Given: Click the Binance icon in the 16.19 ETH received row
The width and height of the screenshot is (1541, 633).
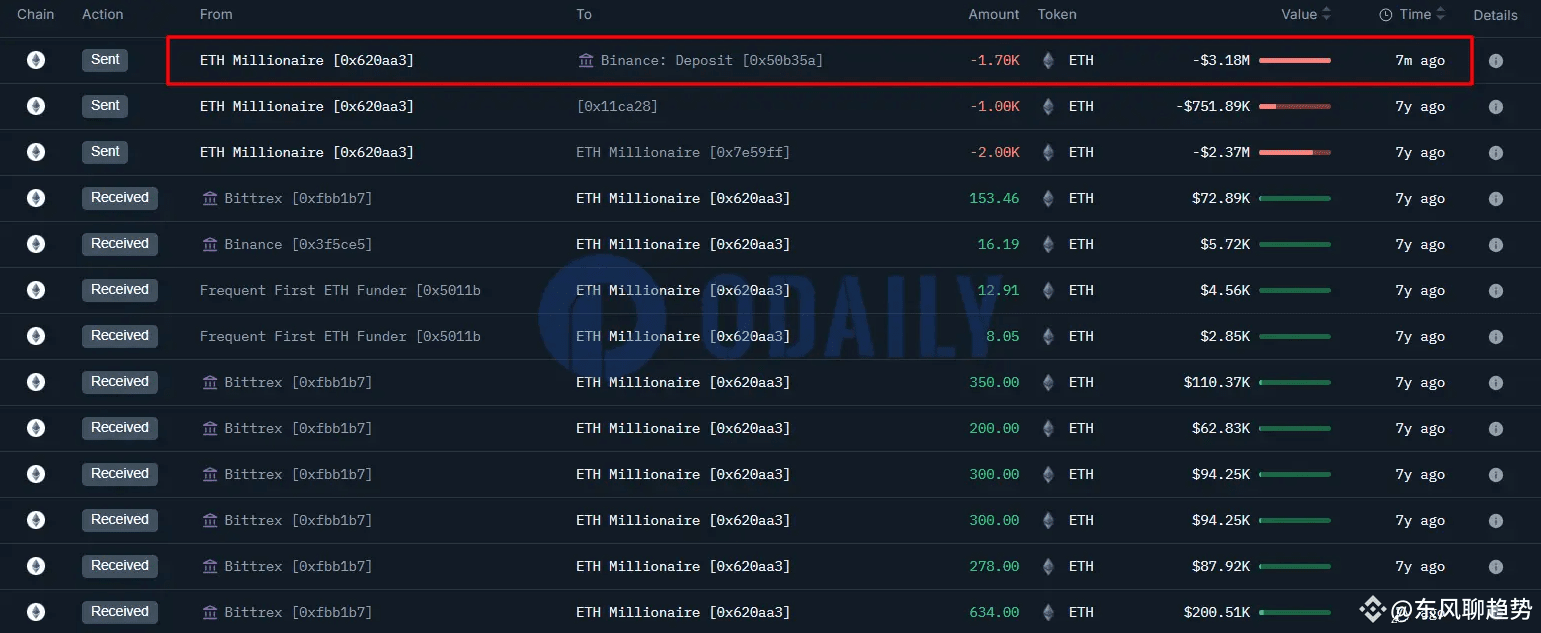Looking at the screenshot, I should pos(212,244).
